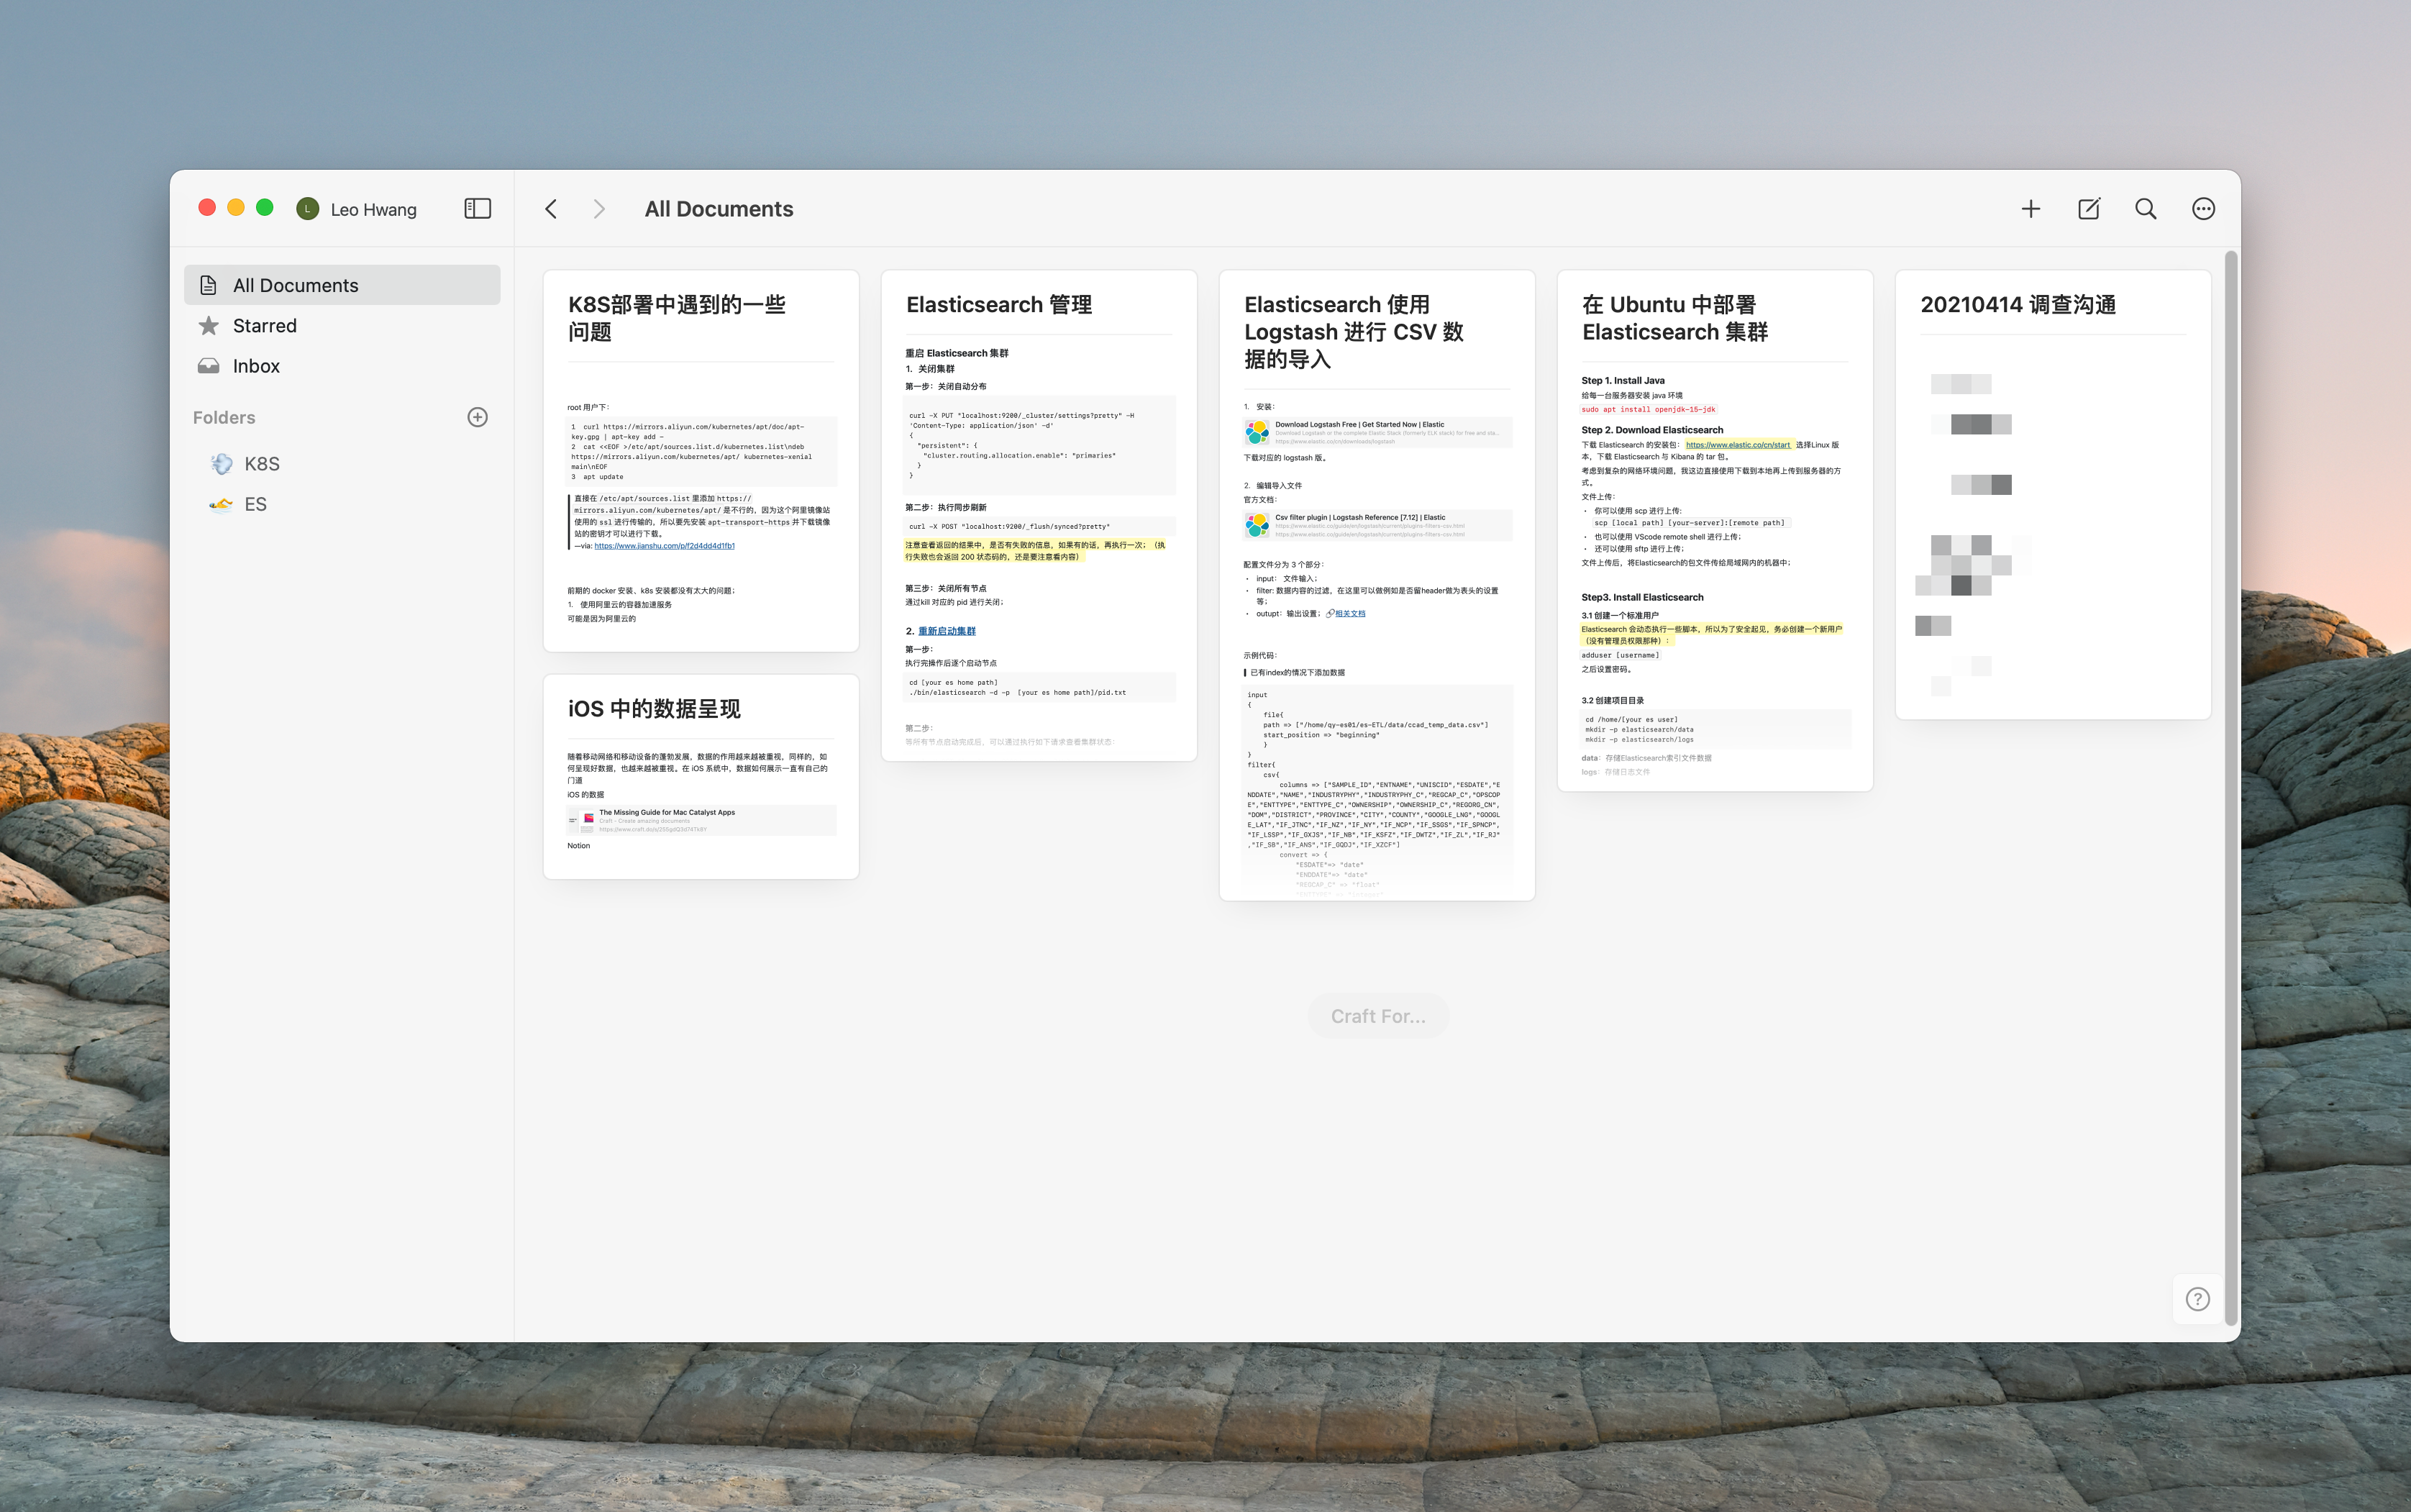Screen dimensions: 2411x1512
Task: Create new document with compose icon
Action: click(x=2088, y=208)
